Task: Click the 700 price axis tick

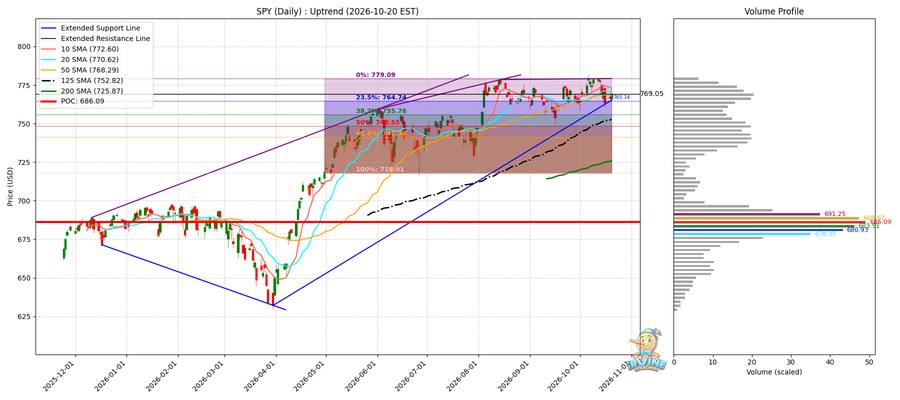Action: 26,201
